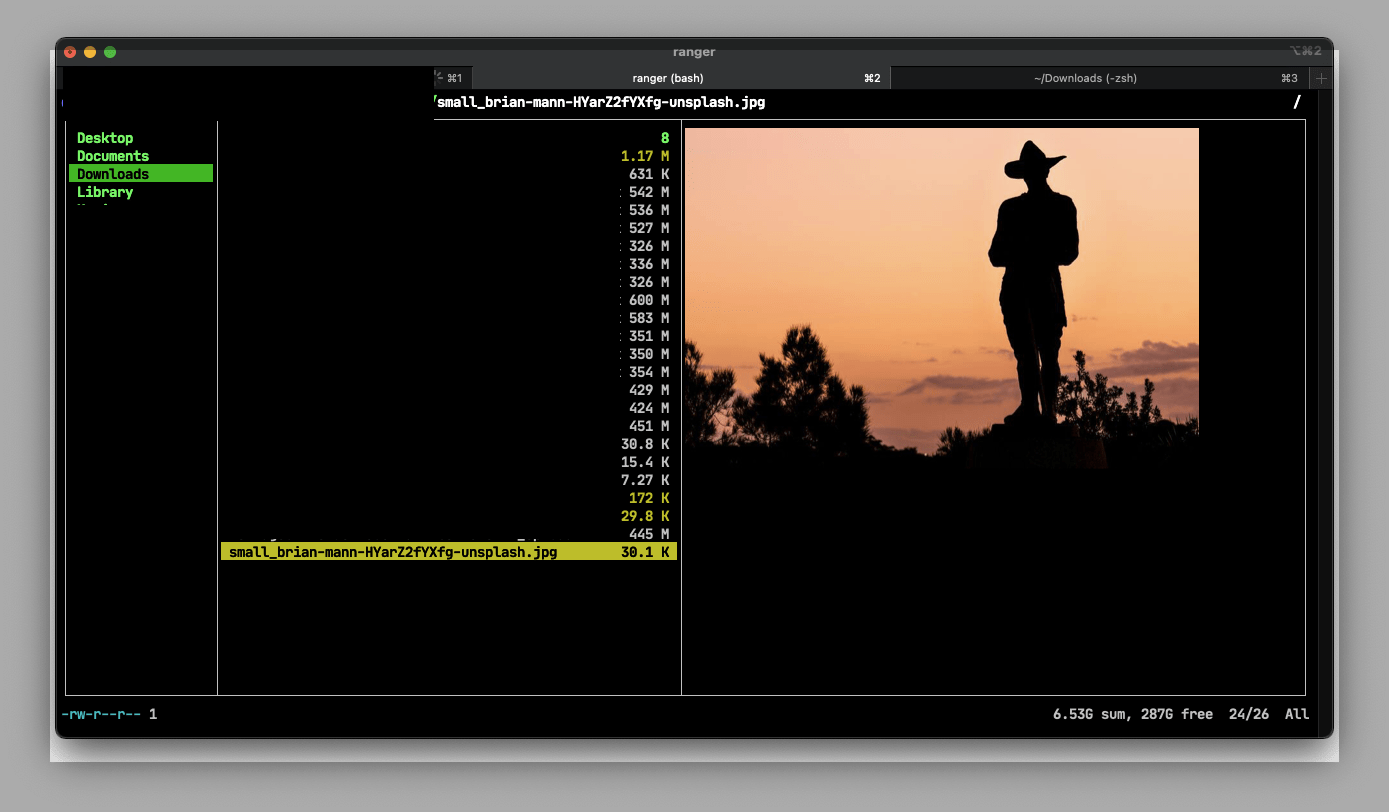Select the Desktop directory in left column
Viewport: 1389px width, 812px height.
coord(105,138)
